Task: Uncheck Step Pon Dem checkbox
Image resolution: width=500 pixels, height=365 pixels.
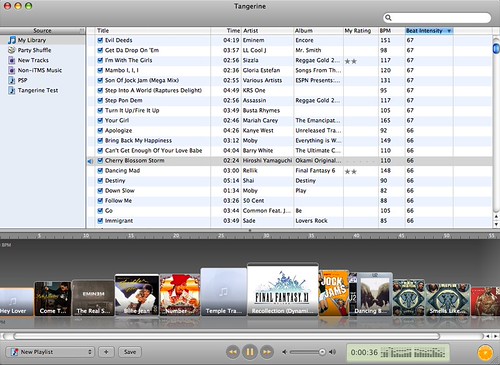Action: (100, 100)
